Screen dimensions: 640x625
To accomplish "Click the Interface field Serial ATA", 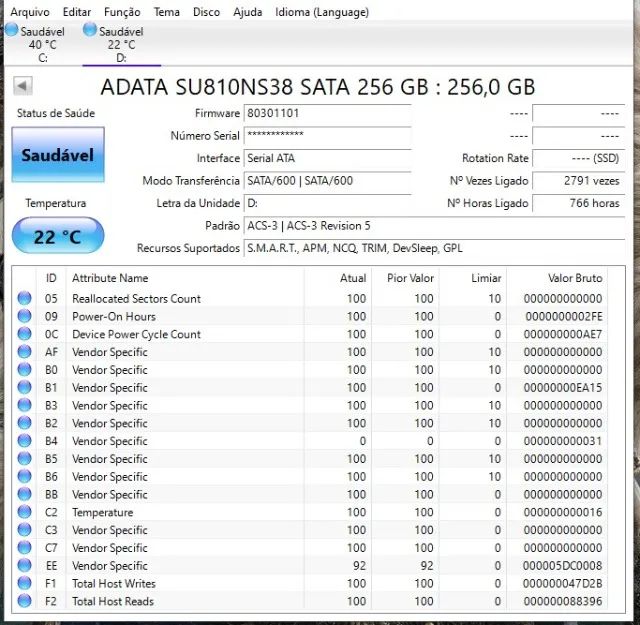I will 327,158.
